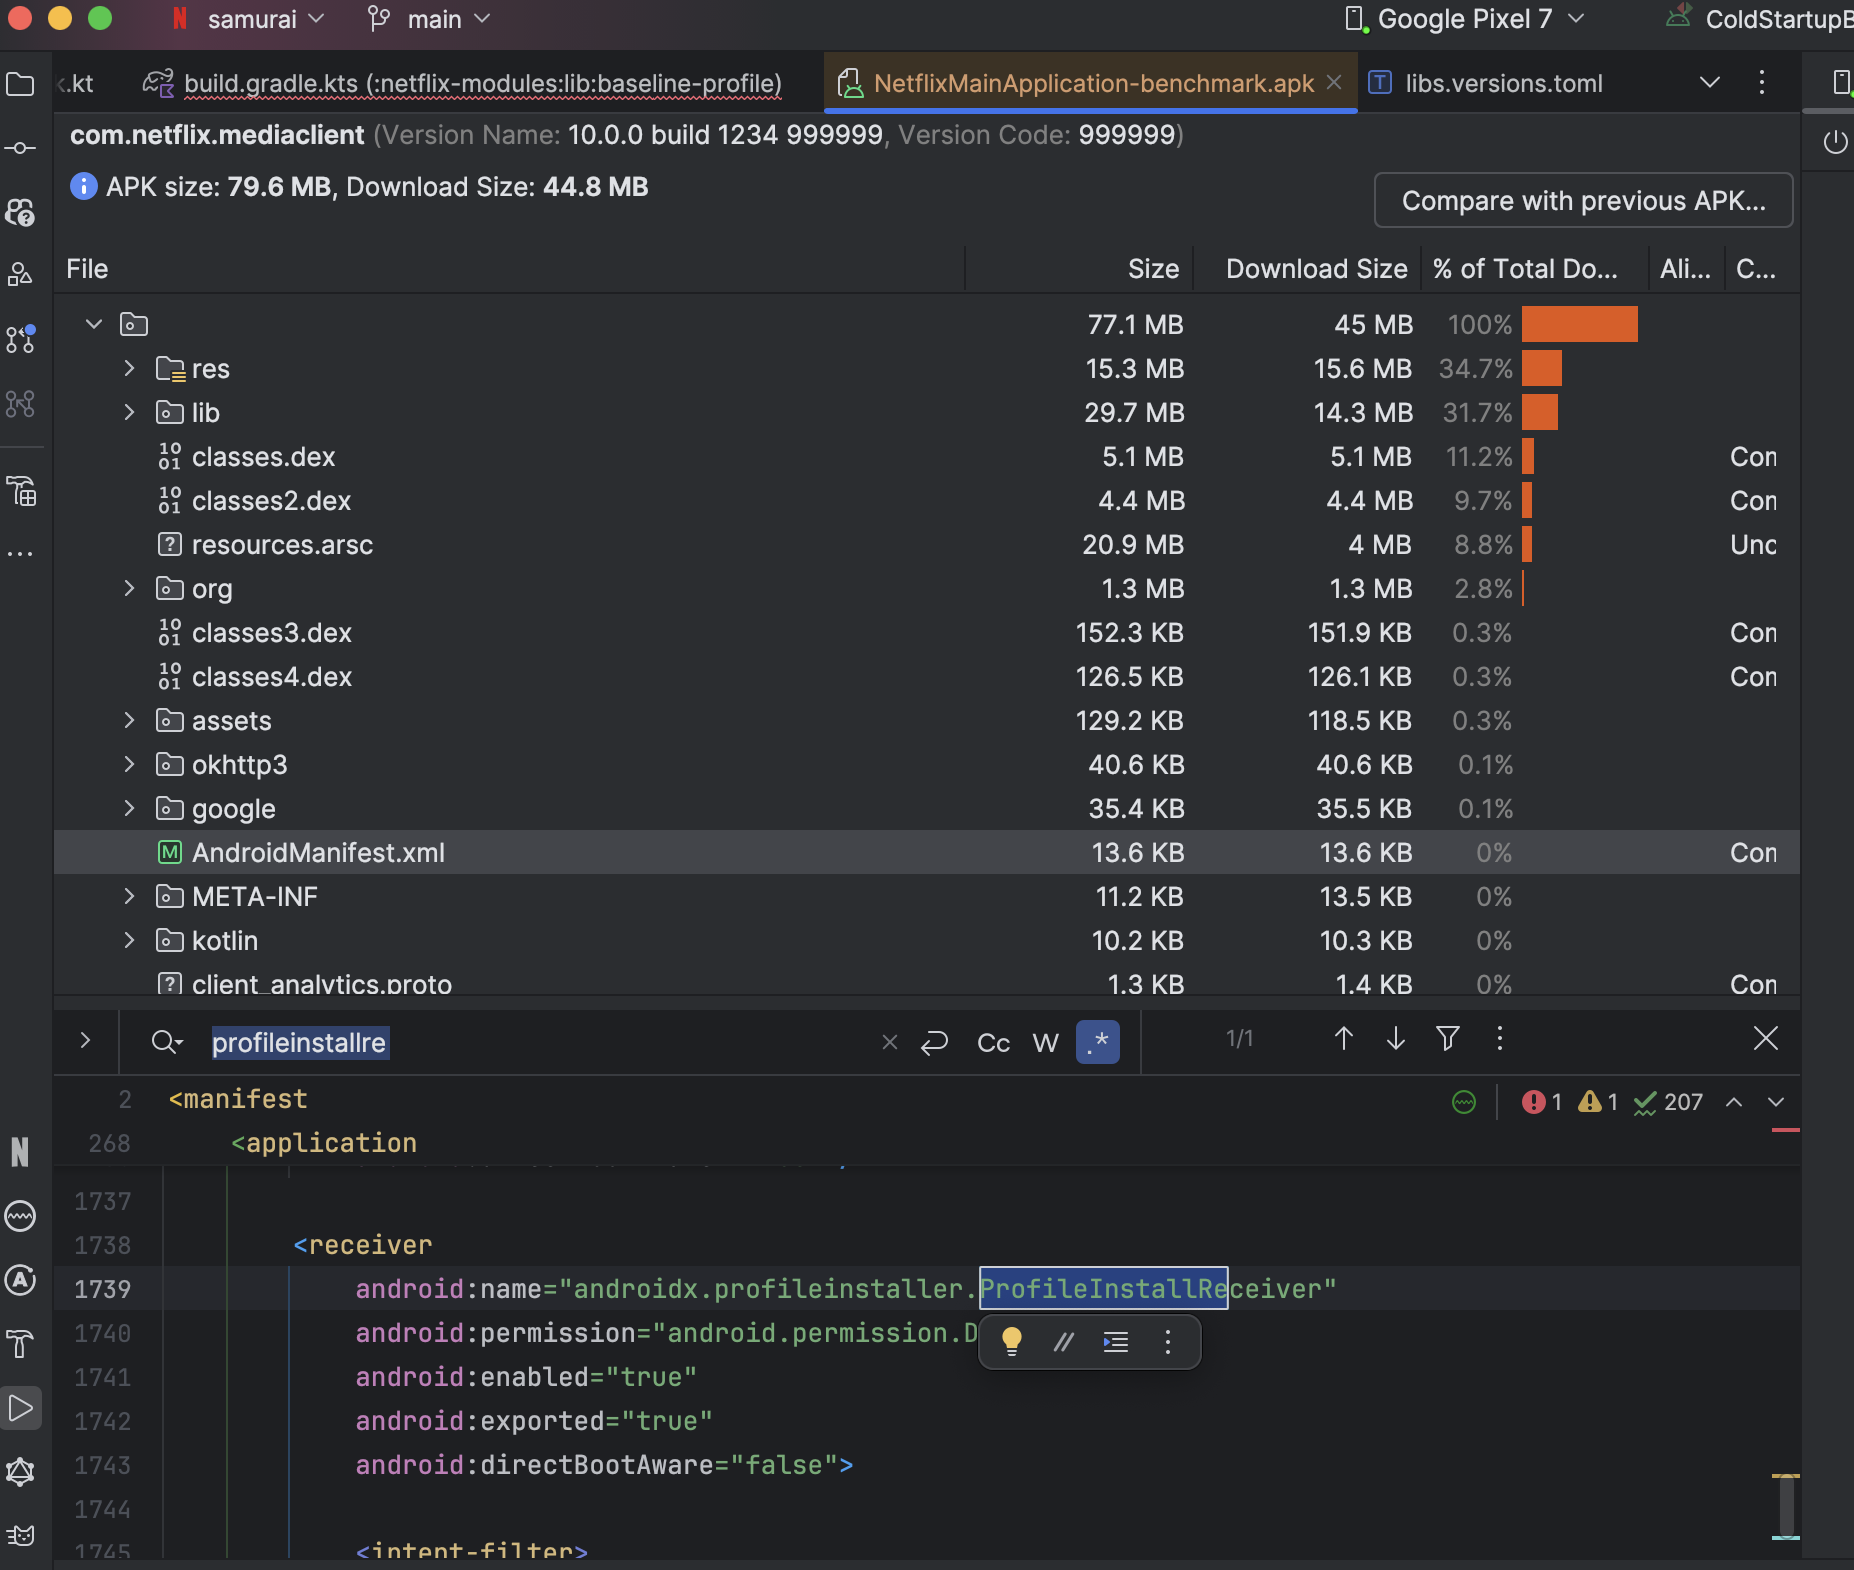Toggle the Match Case (Cc) option
Viewport: 1854px width, 1570px height.
[993, 1043]
